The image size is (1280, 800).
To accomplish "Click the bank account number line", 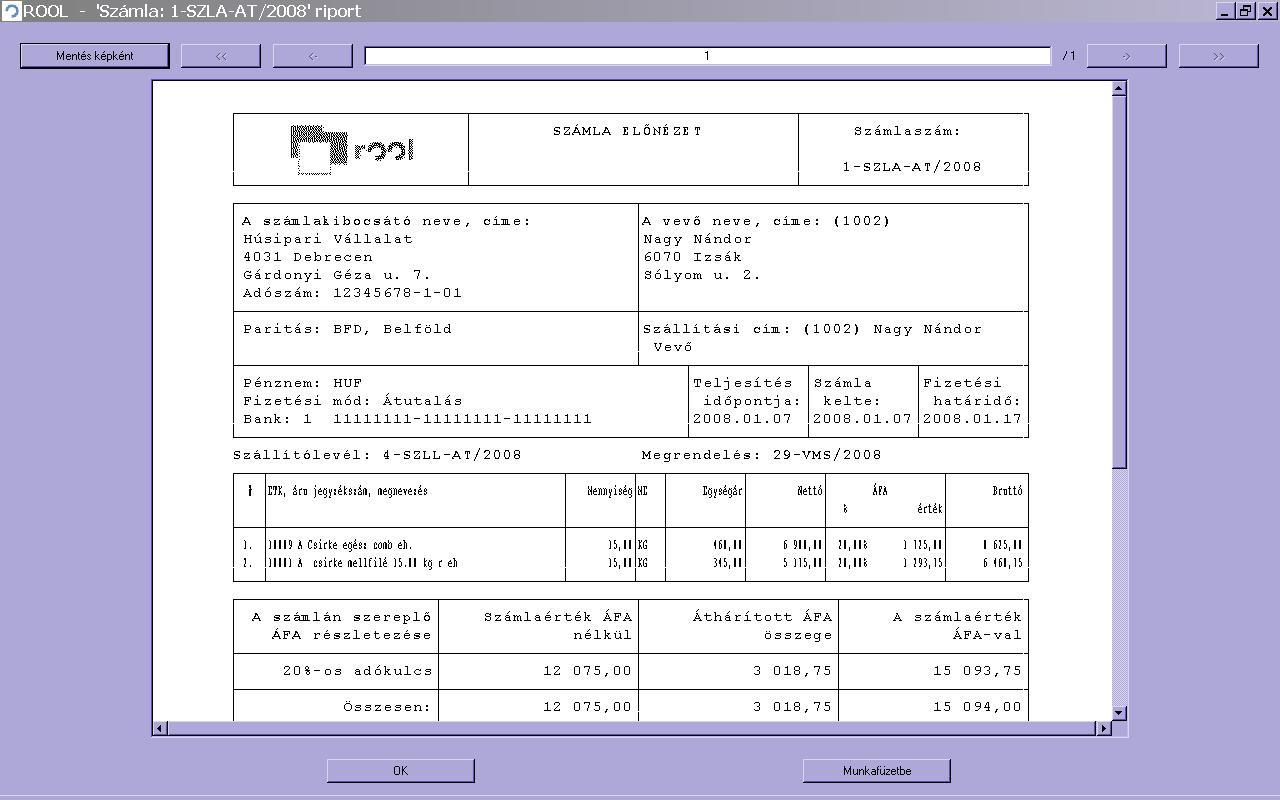I will pyautogui.click(x=418, y=419).
